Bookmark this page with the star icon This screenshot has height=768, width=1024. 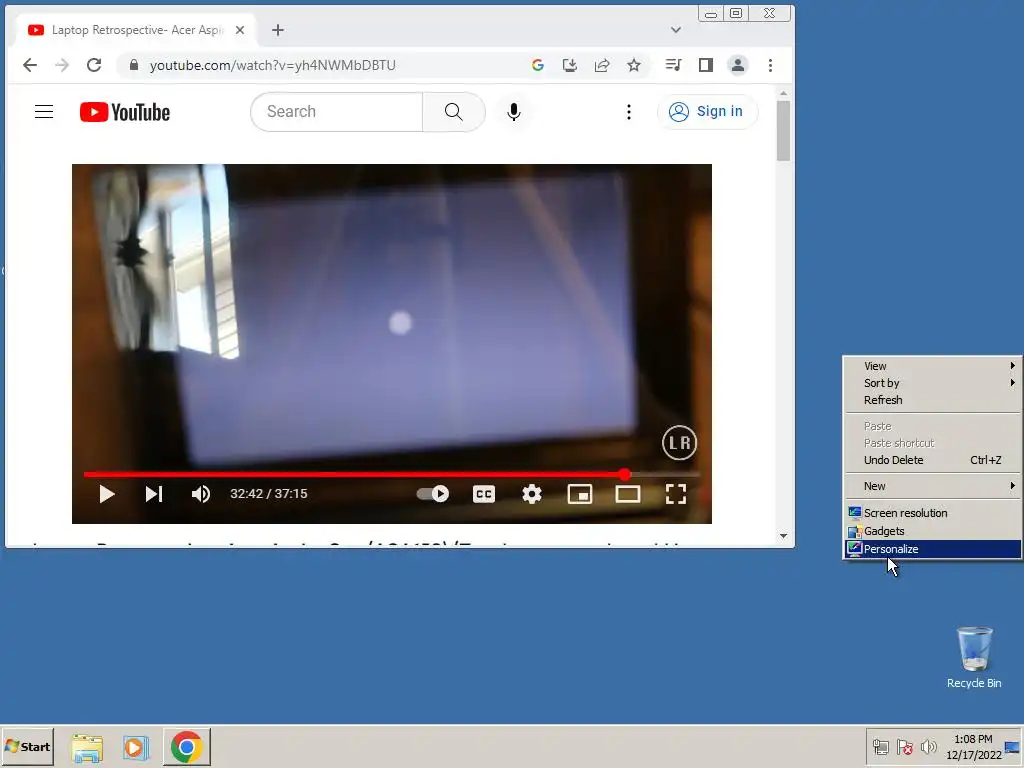tap(633, 65)
